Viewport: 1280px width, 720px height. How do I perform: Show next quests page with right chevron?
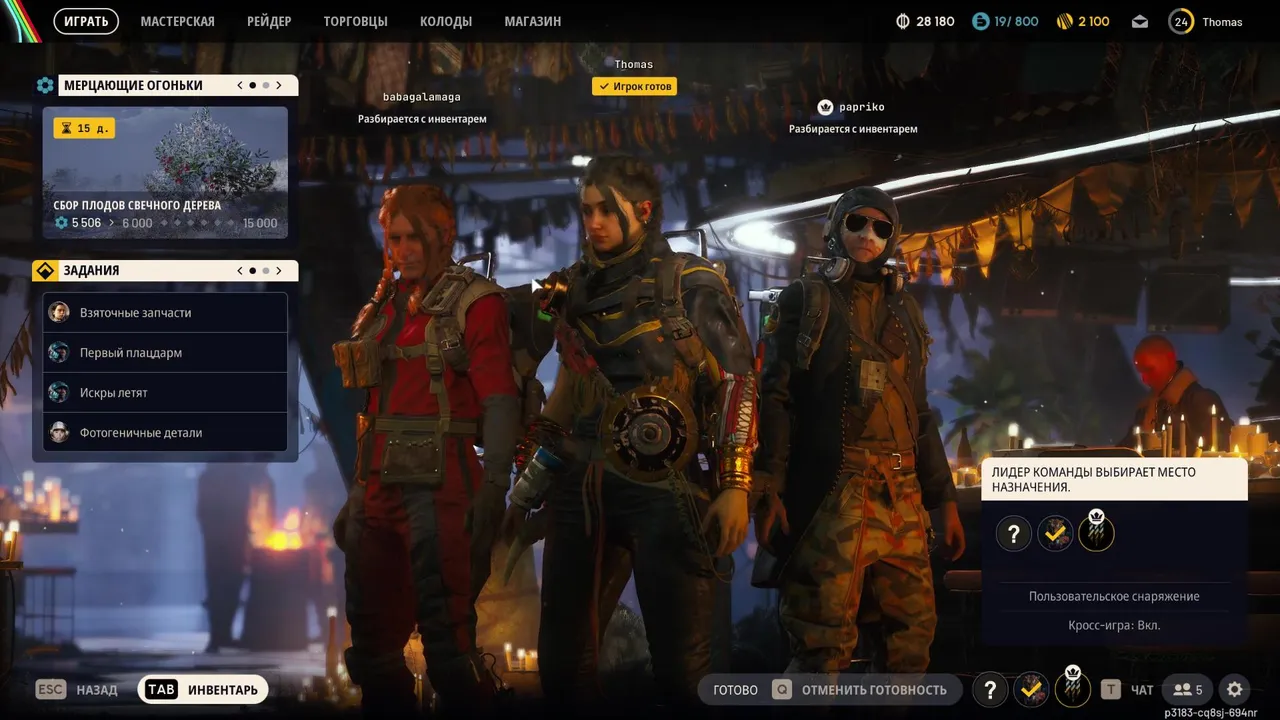click(x=278, y=270)
